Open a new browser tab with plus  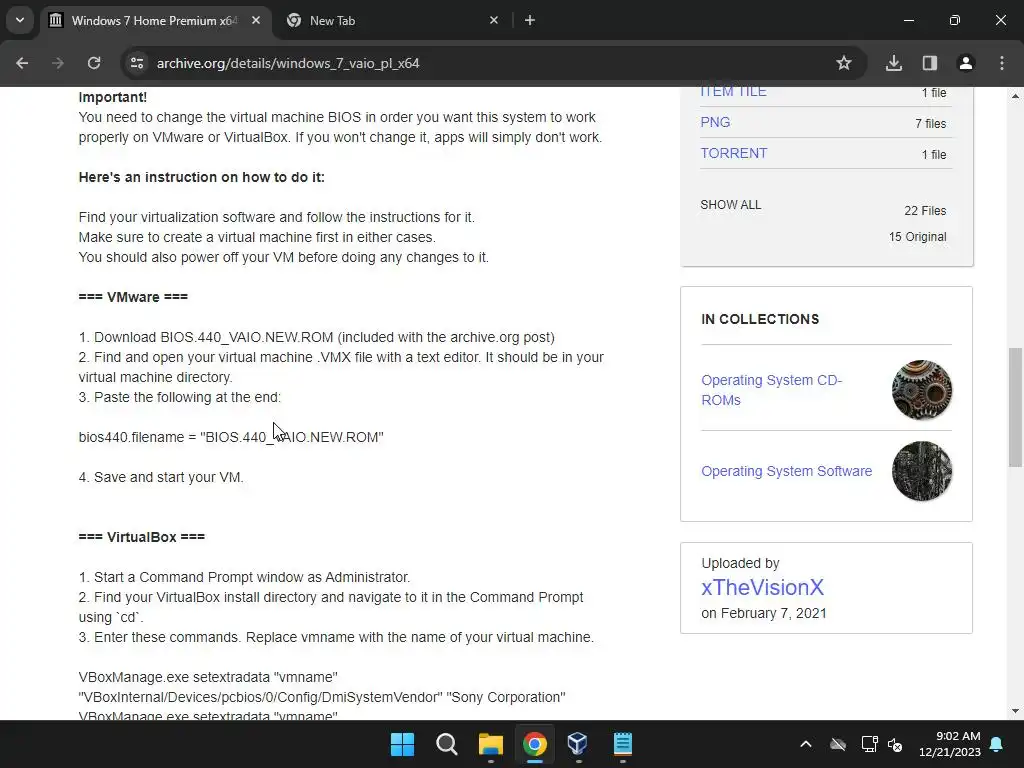coord(530,20)
